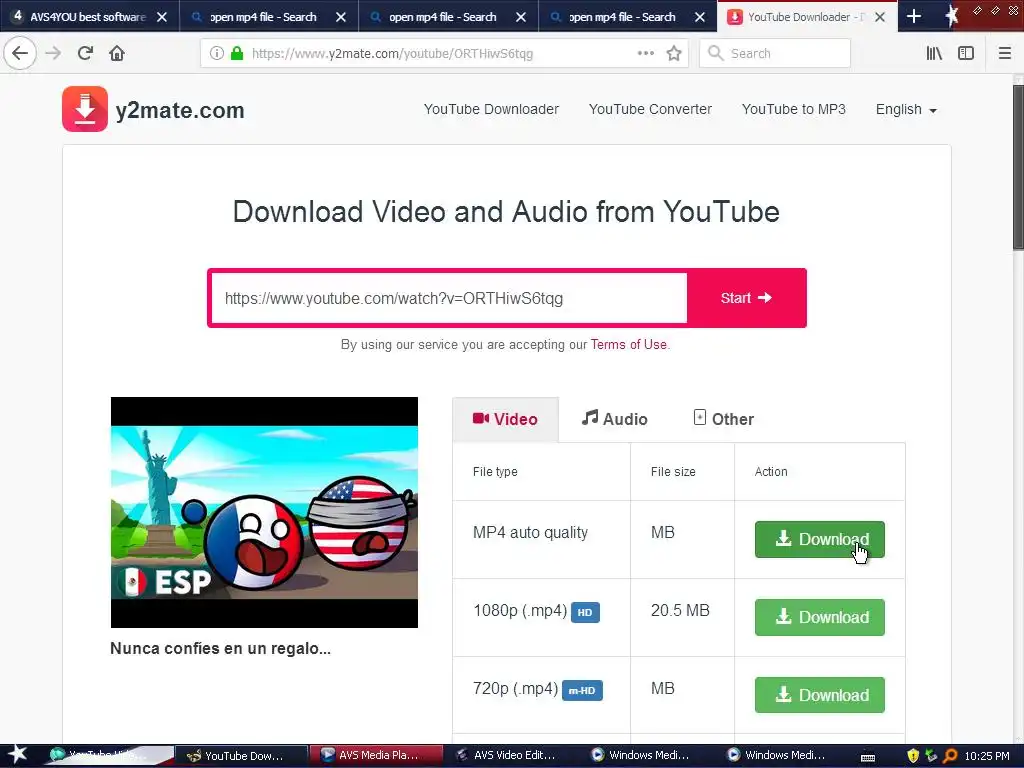Click the orange magnifier tray icon

pyautogui.click(x=950, y=756)
